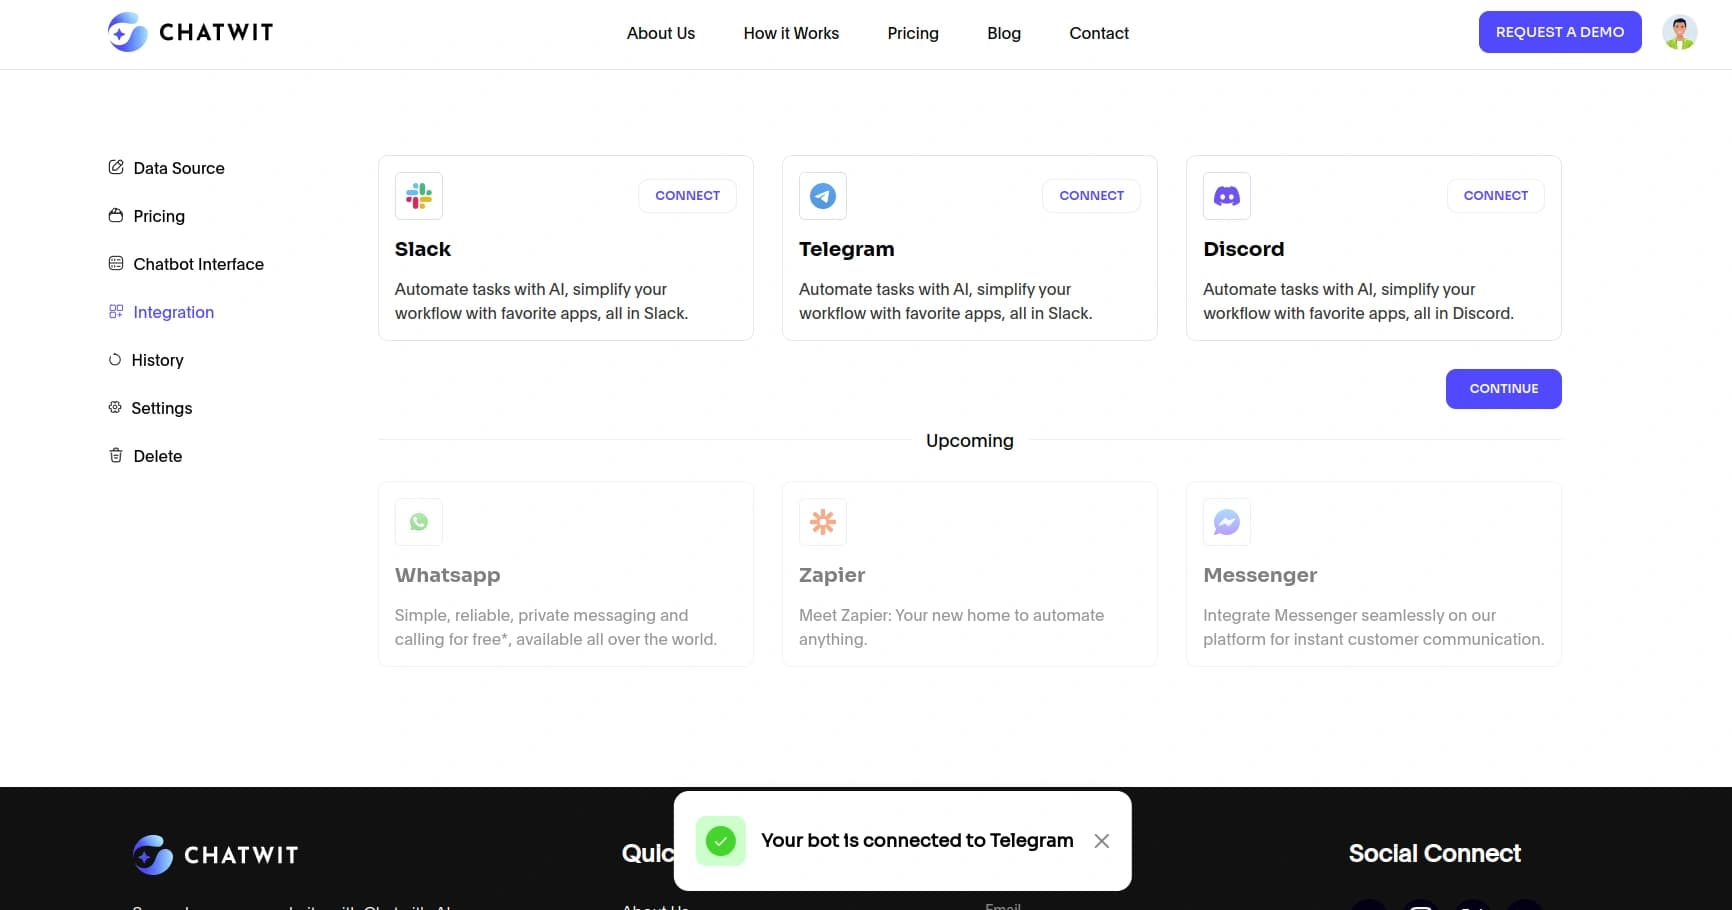
Task: Click 'Your bot is connected to Telegram' text
Action: [917, 841]
